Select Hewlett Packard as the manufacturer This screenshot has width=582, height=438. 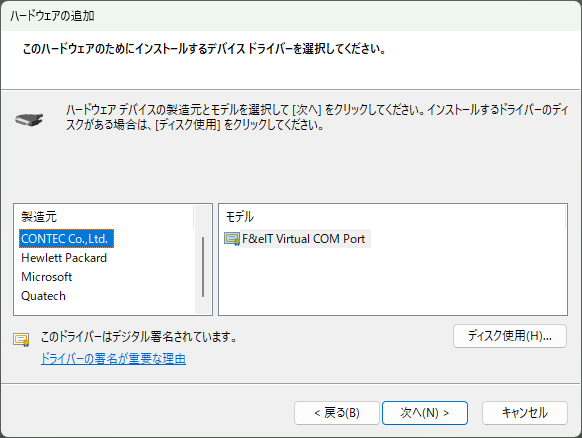coord(64,258)
